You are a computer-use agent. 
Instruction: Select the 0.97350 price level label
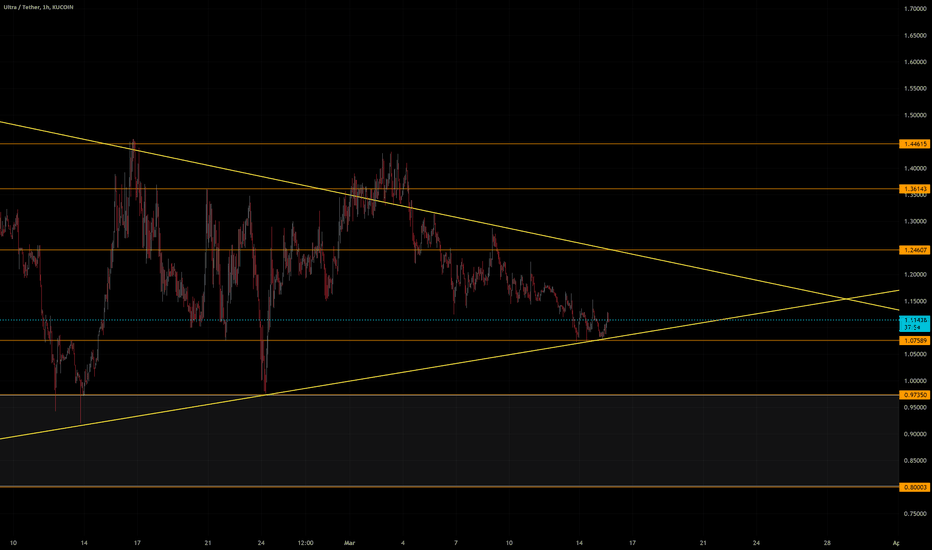point(915,395)
